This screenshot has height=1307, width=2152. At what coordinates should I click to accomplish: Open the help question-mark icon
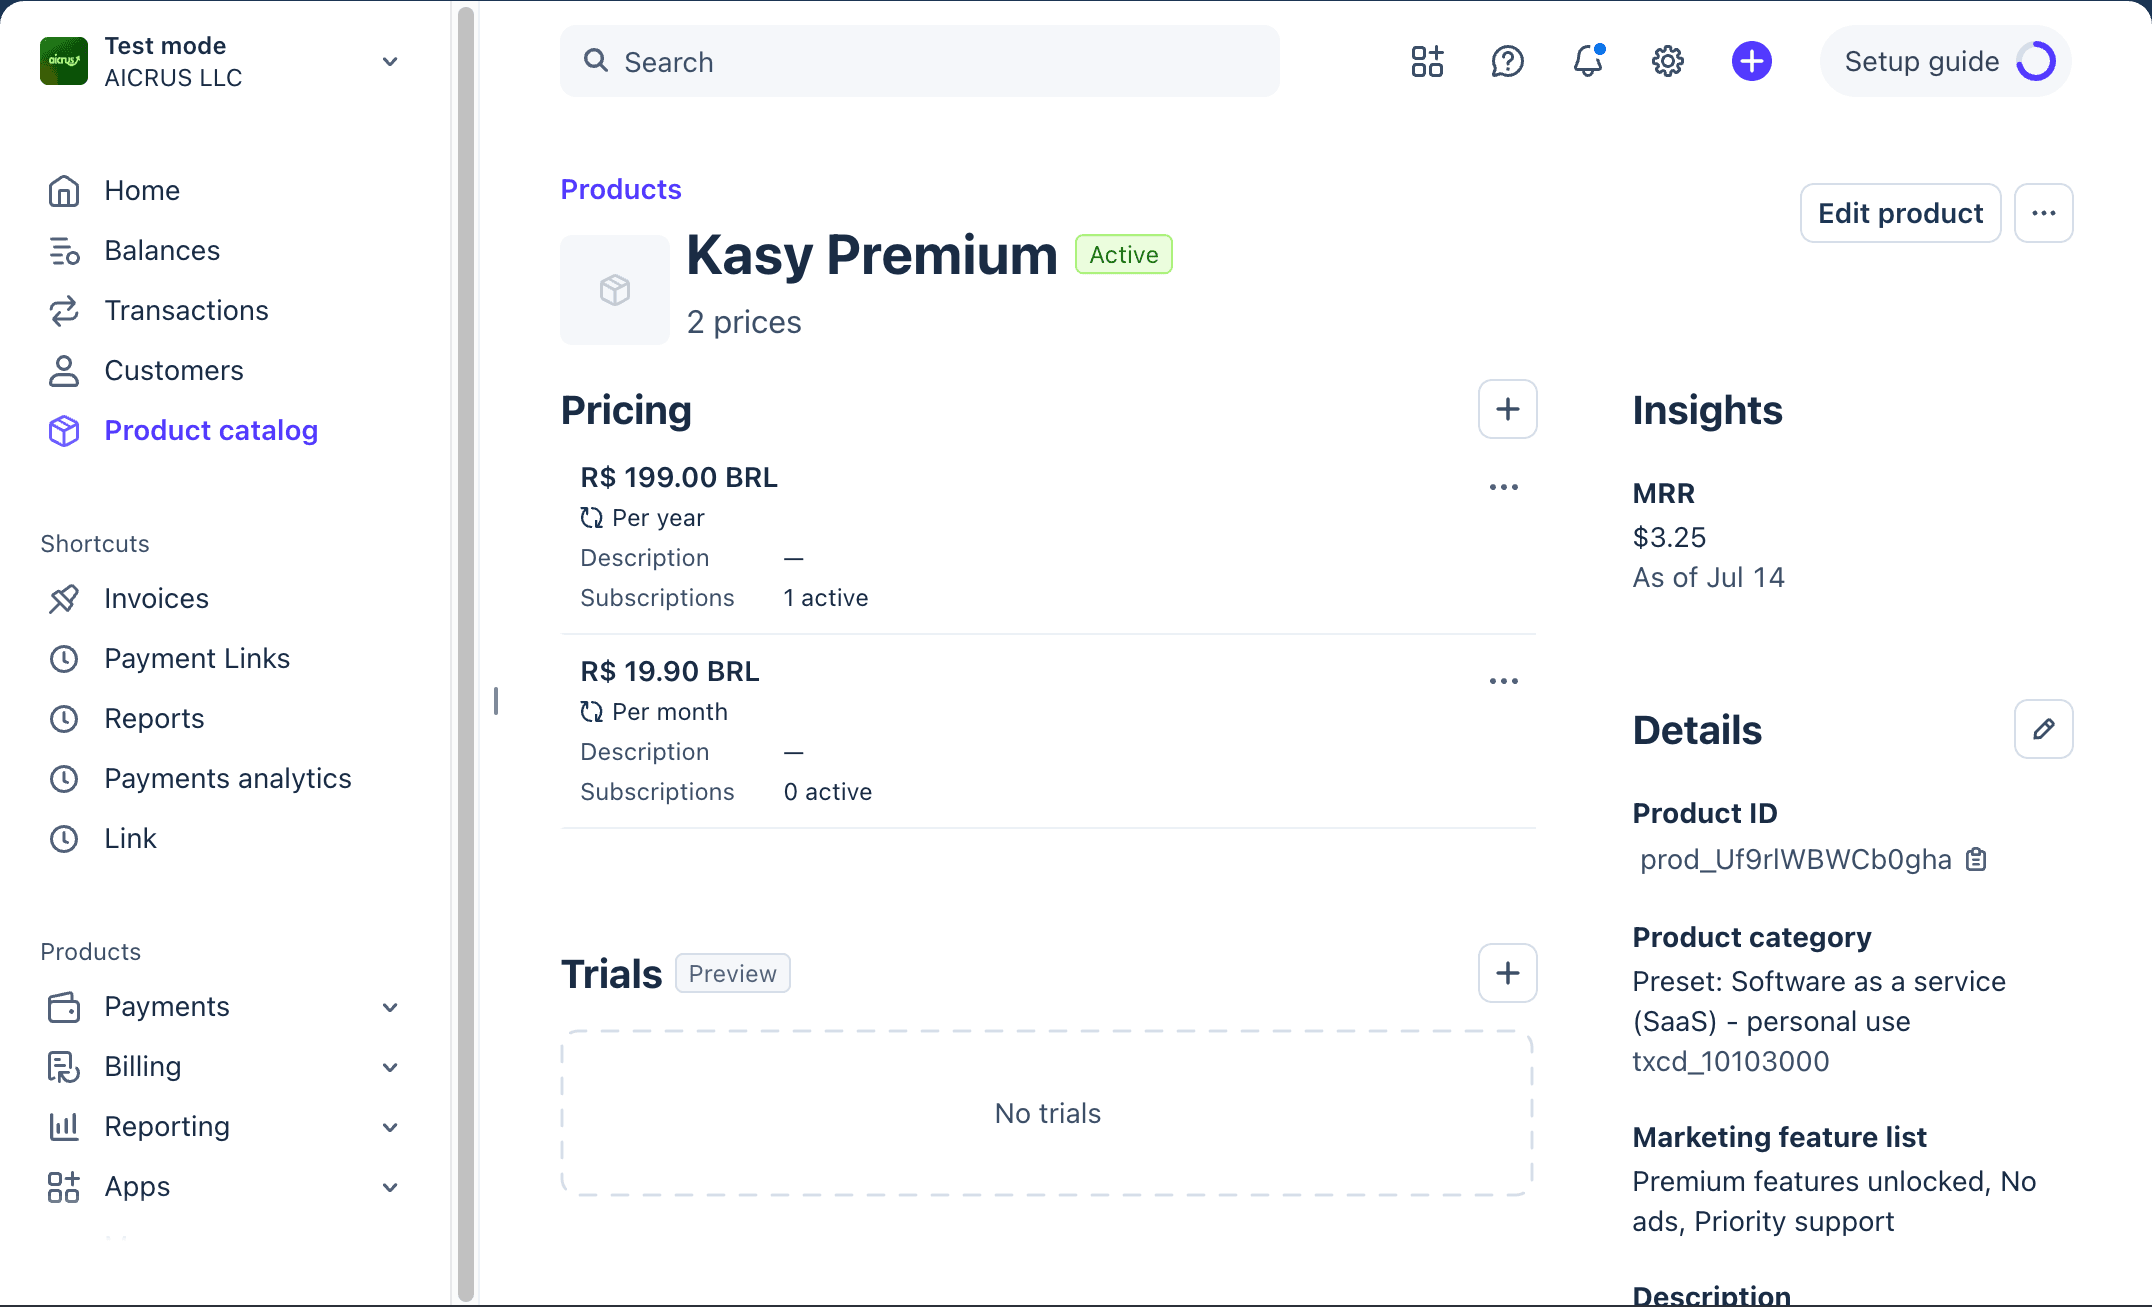point(1507,62)
